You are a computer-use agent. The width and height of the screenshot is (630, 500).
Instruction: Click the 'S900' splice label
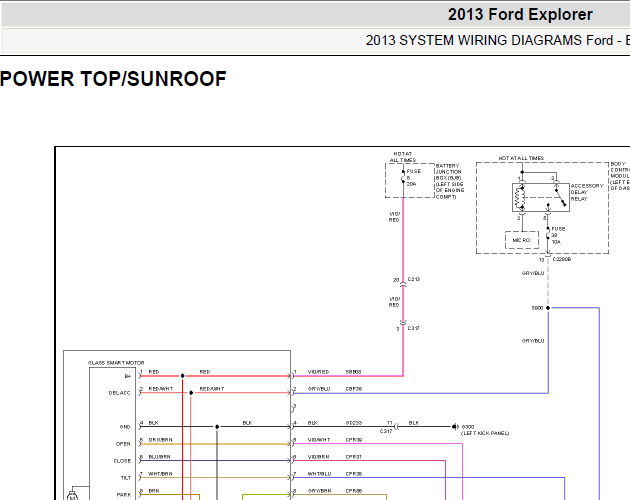537,308
